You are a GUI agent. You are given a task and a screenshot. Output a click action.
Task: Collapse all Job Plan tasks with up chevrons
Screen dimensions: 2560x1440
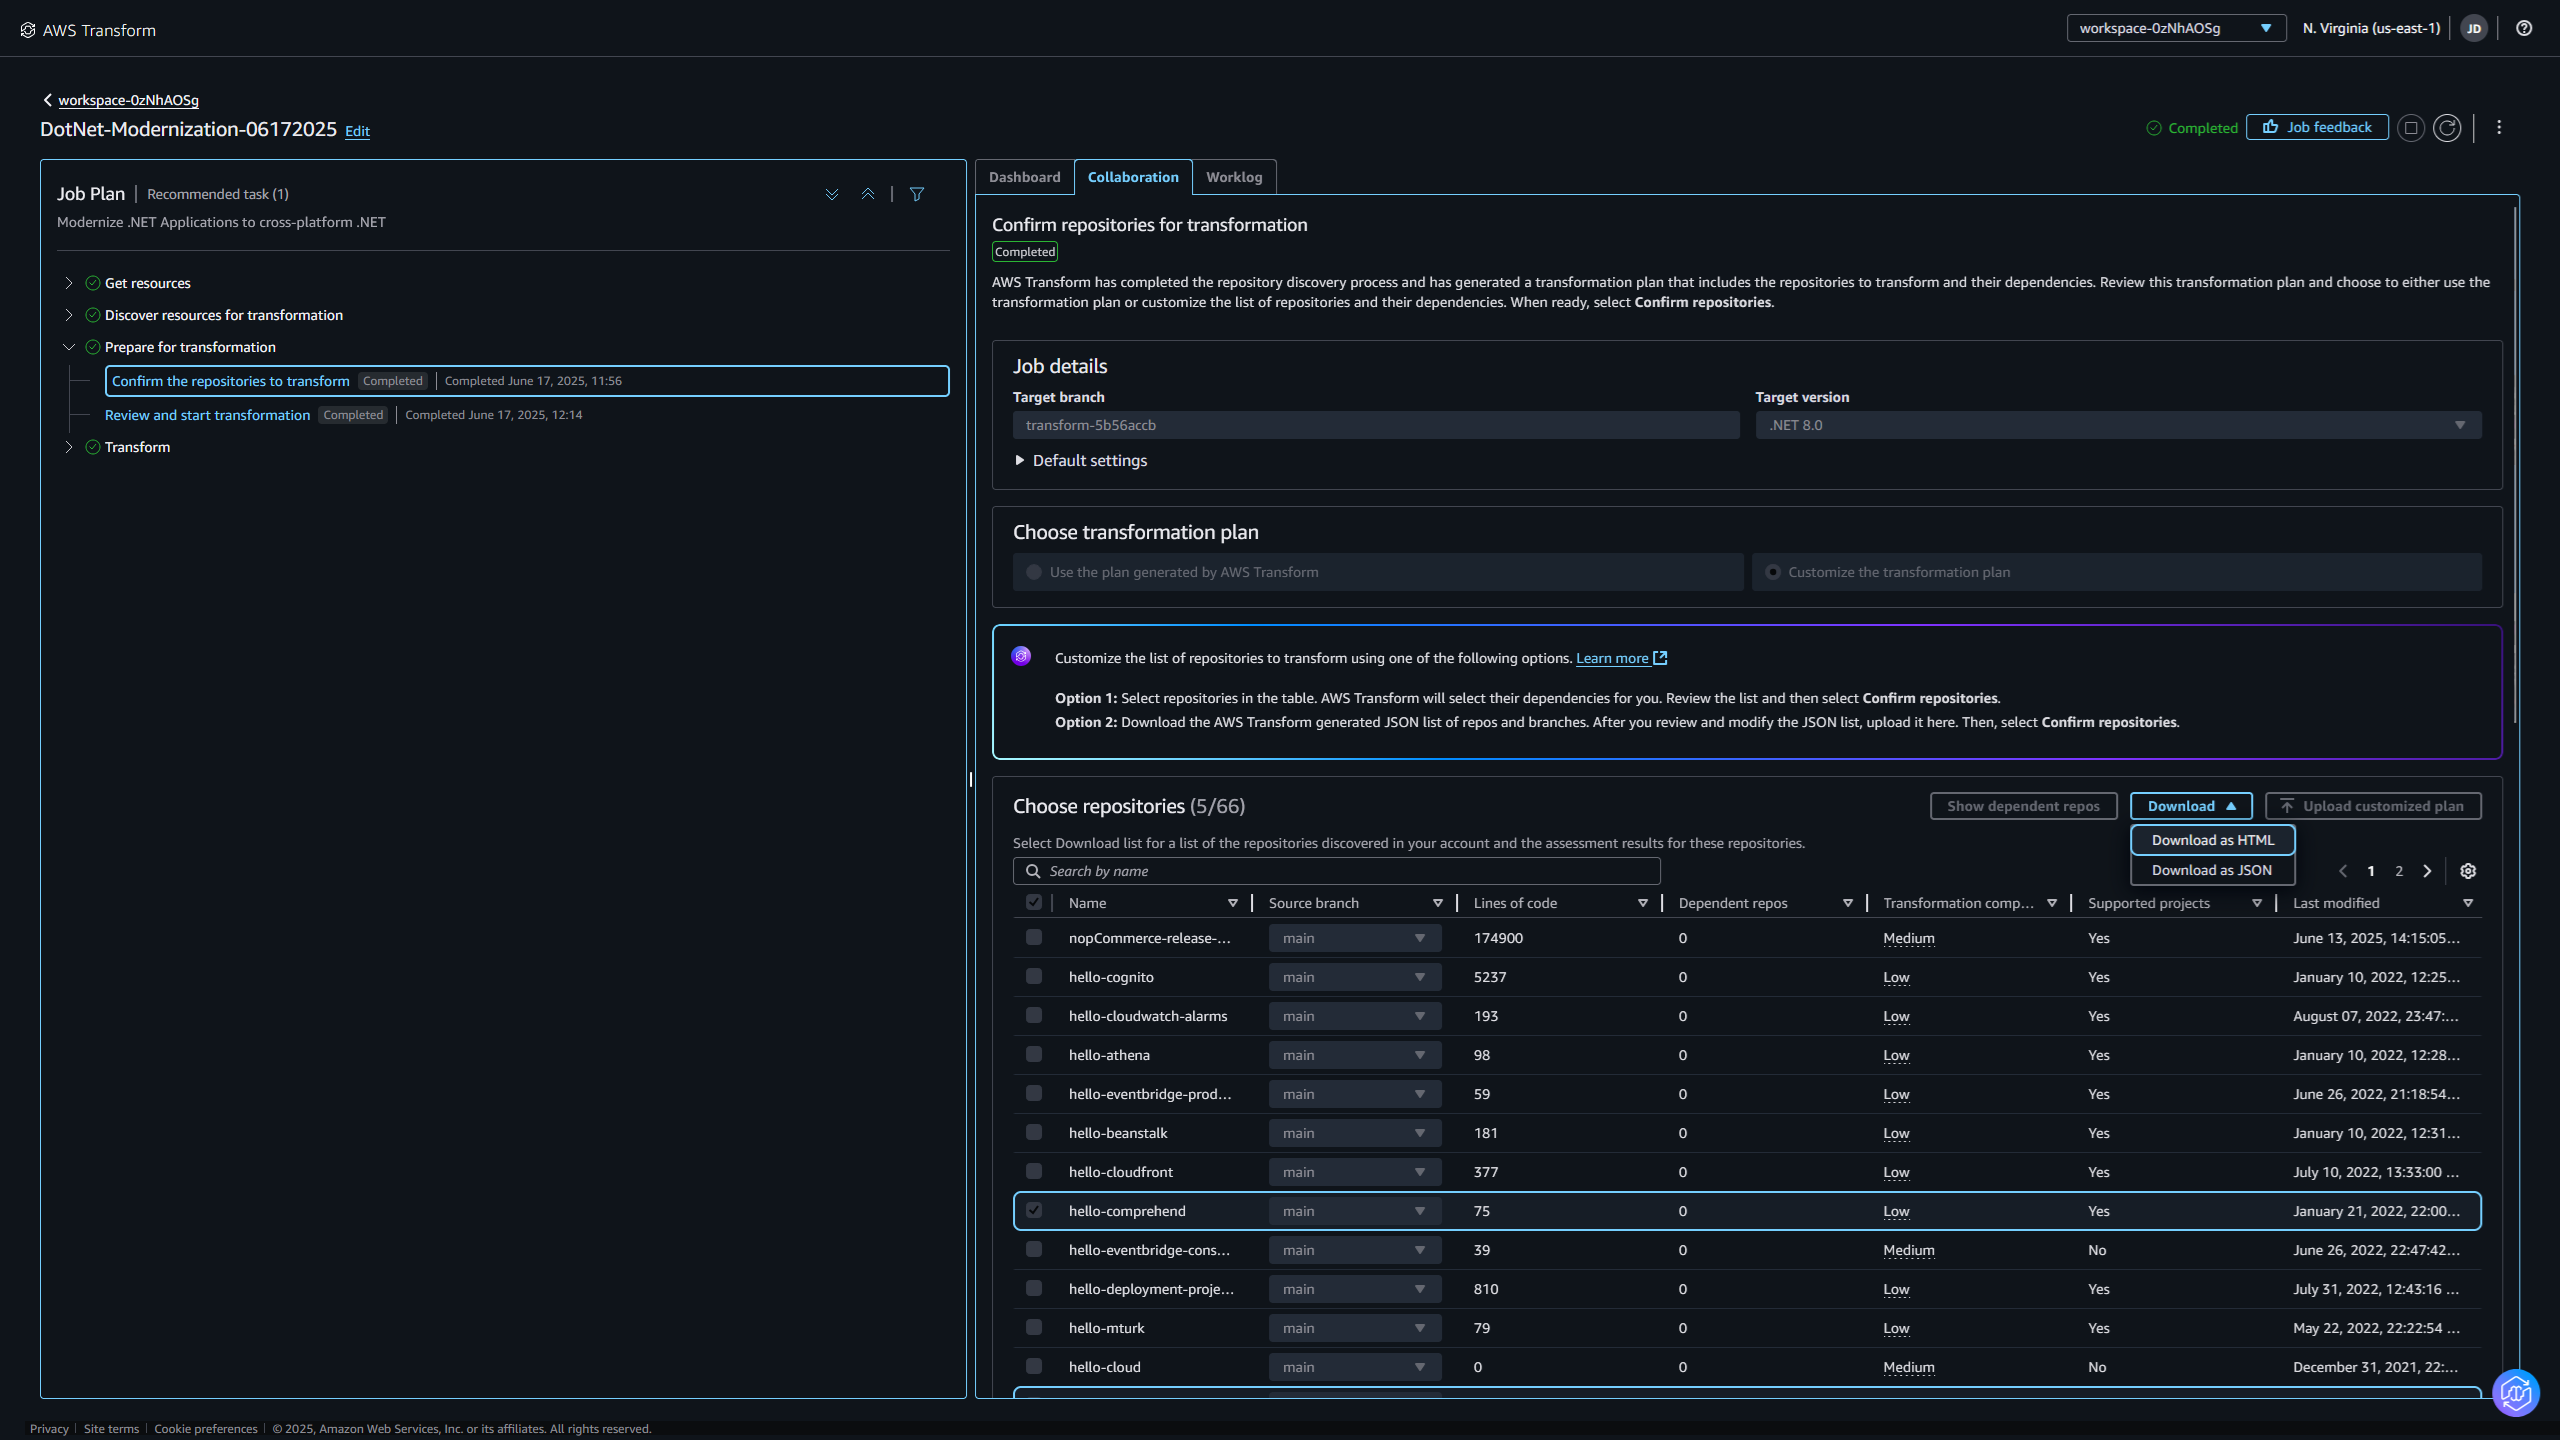point(867,193)
